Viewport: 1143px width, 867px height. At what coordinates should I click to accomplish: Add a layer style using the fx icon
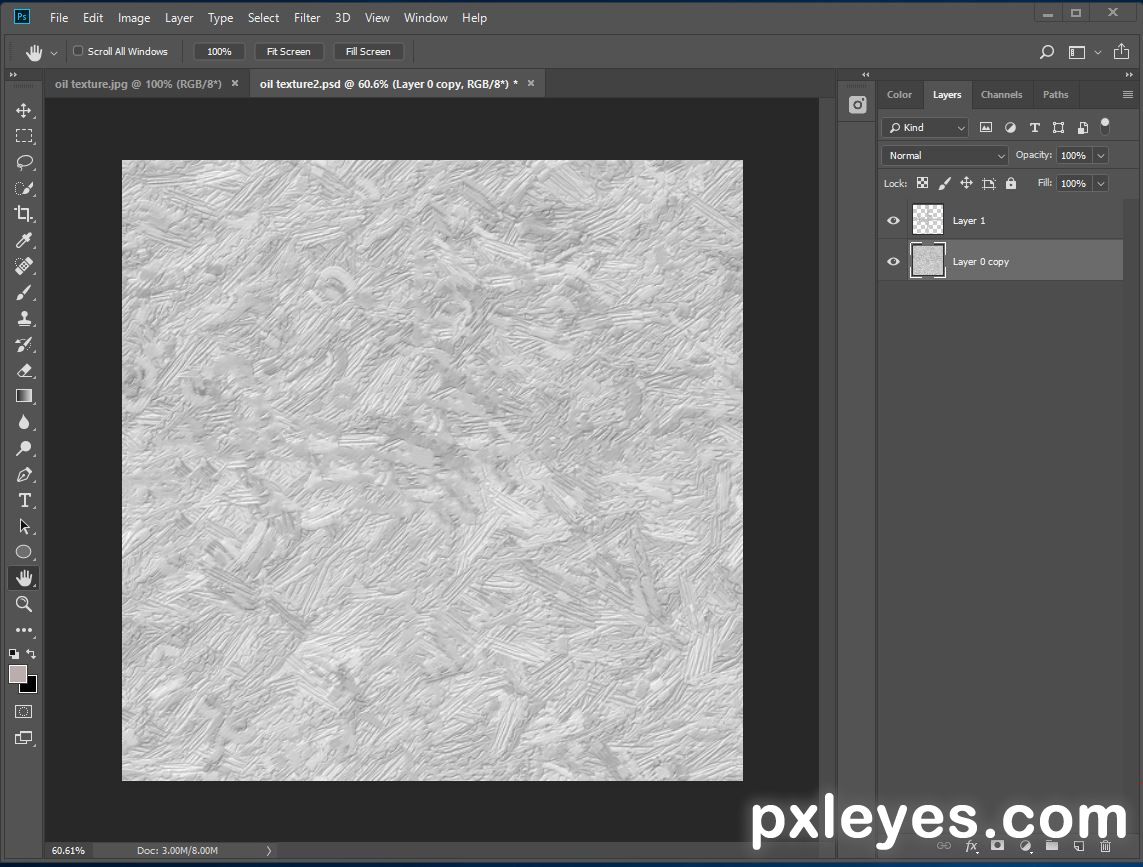click(x=971, y=846)
